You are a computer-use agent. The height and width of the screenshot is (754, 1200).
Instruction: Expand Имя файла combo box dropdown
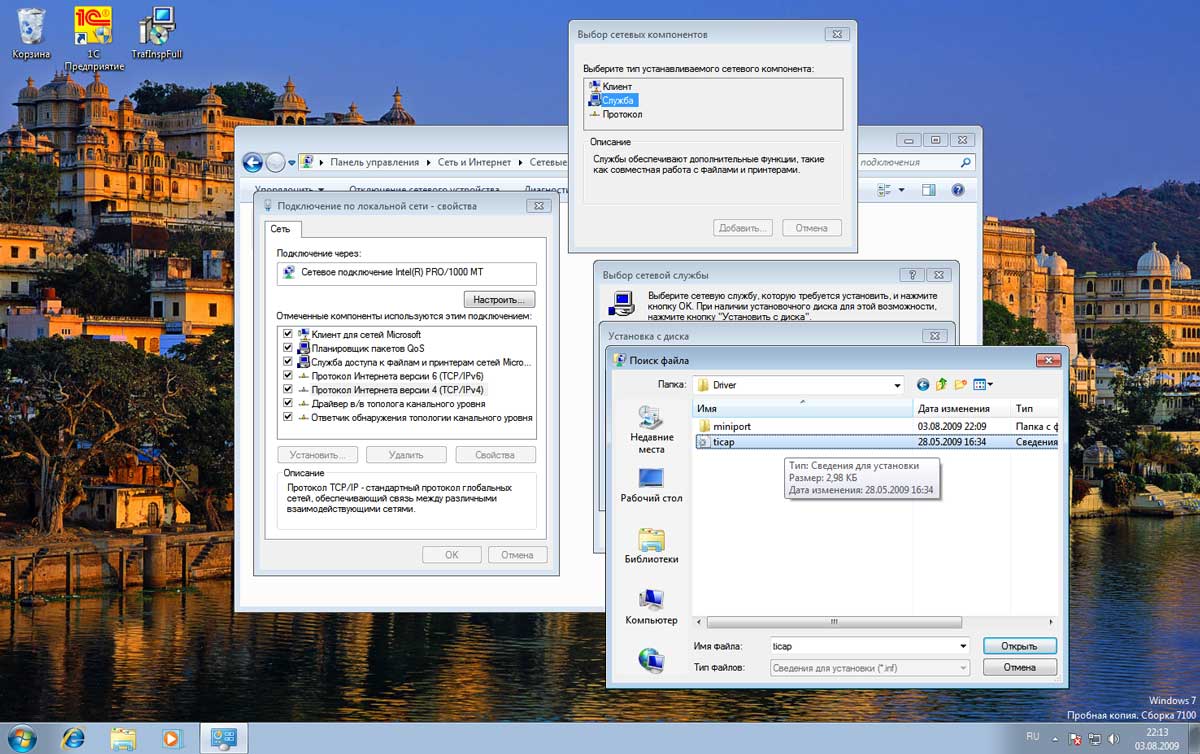[x=962, y=646]
